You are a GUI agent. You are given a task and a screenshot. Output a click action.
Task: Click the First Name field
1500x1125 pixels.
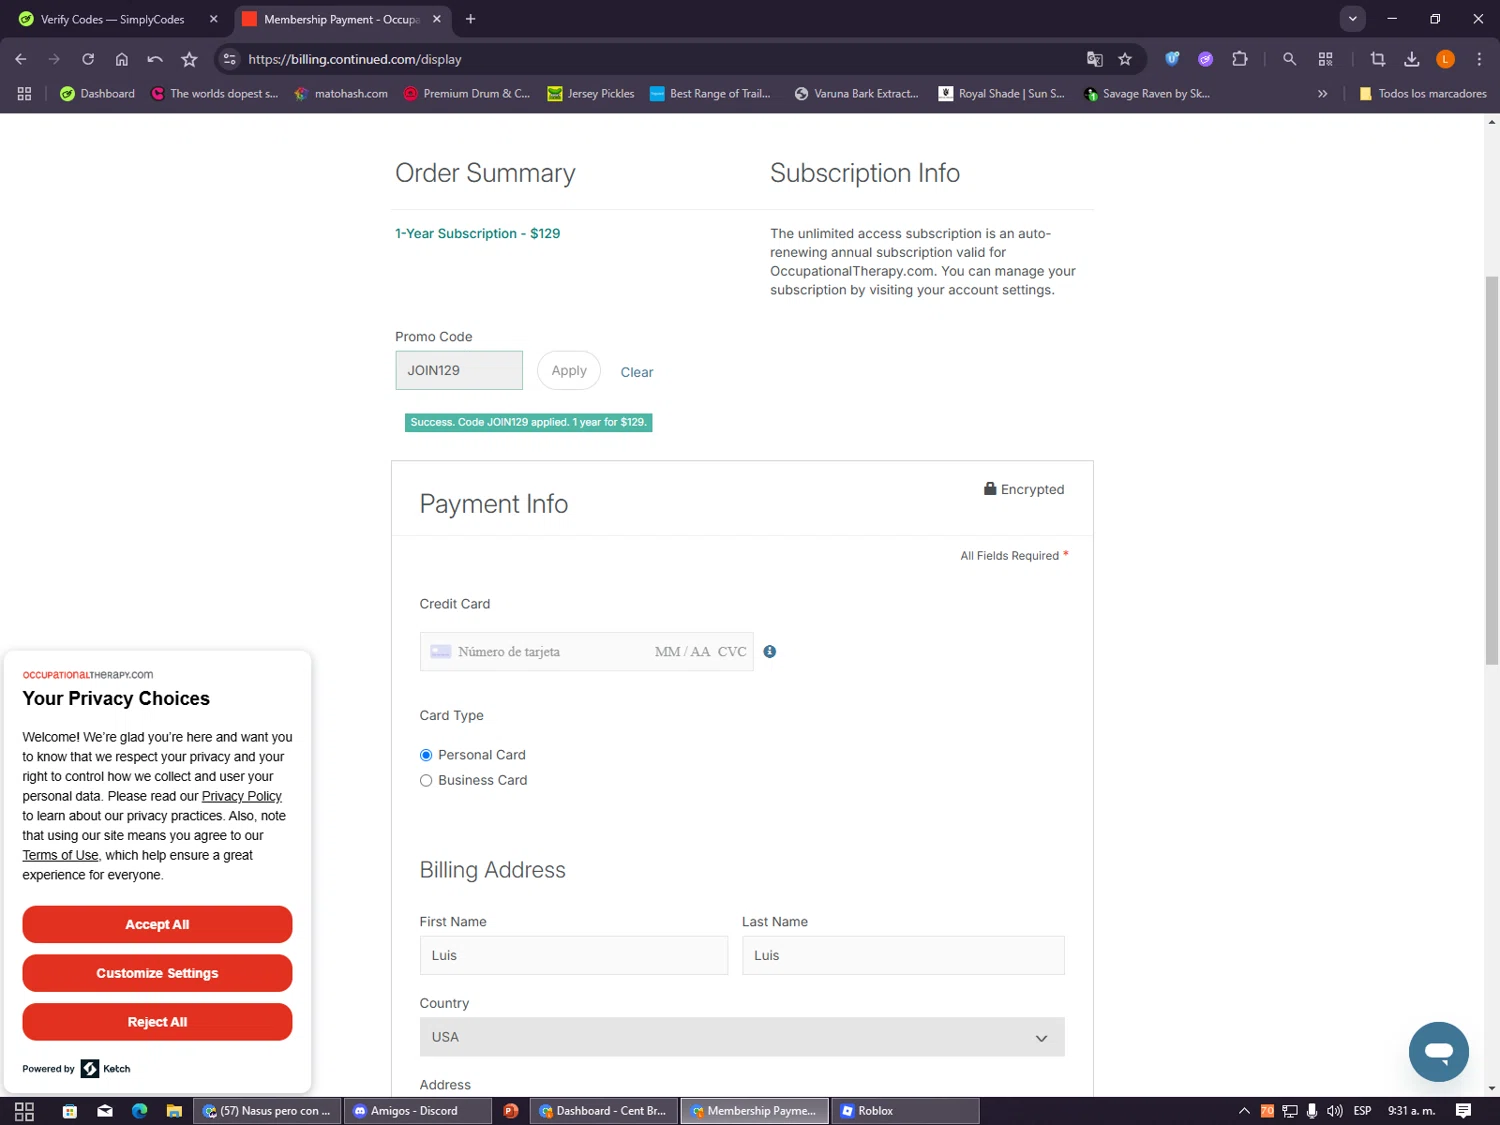574,955
